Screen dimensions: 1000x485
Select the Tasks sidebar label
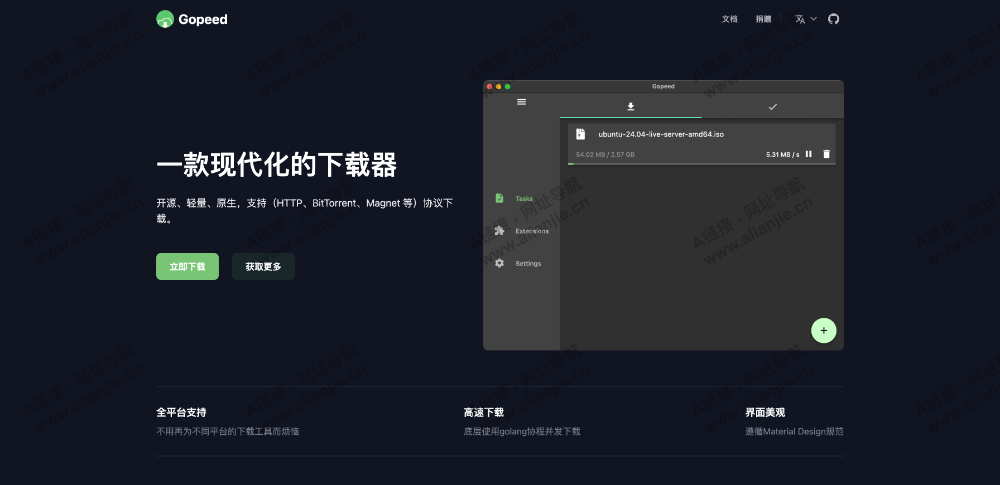point(524,198)
